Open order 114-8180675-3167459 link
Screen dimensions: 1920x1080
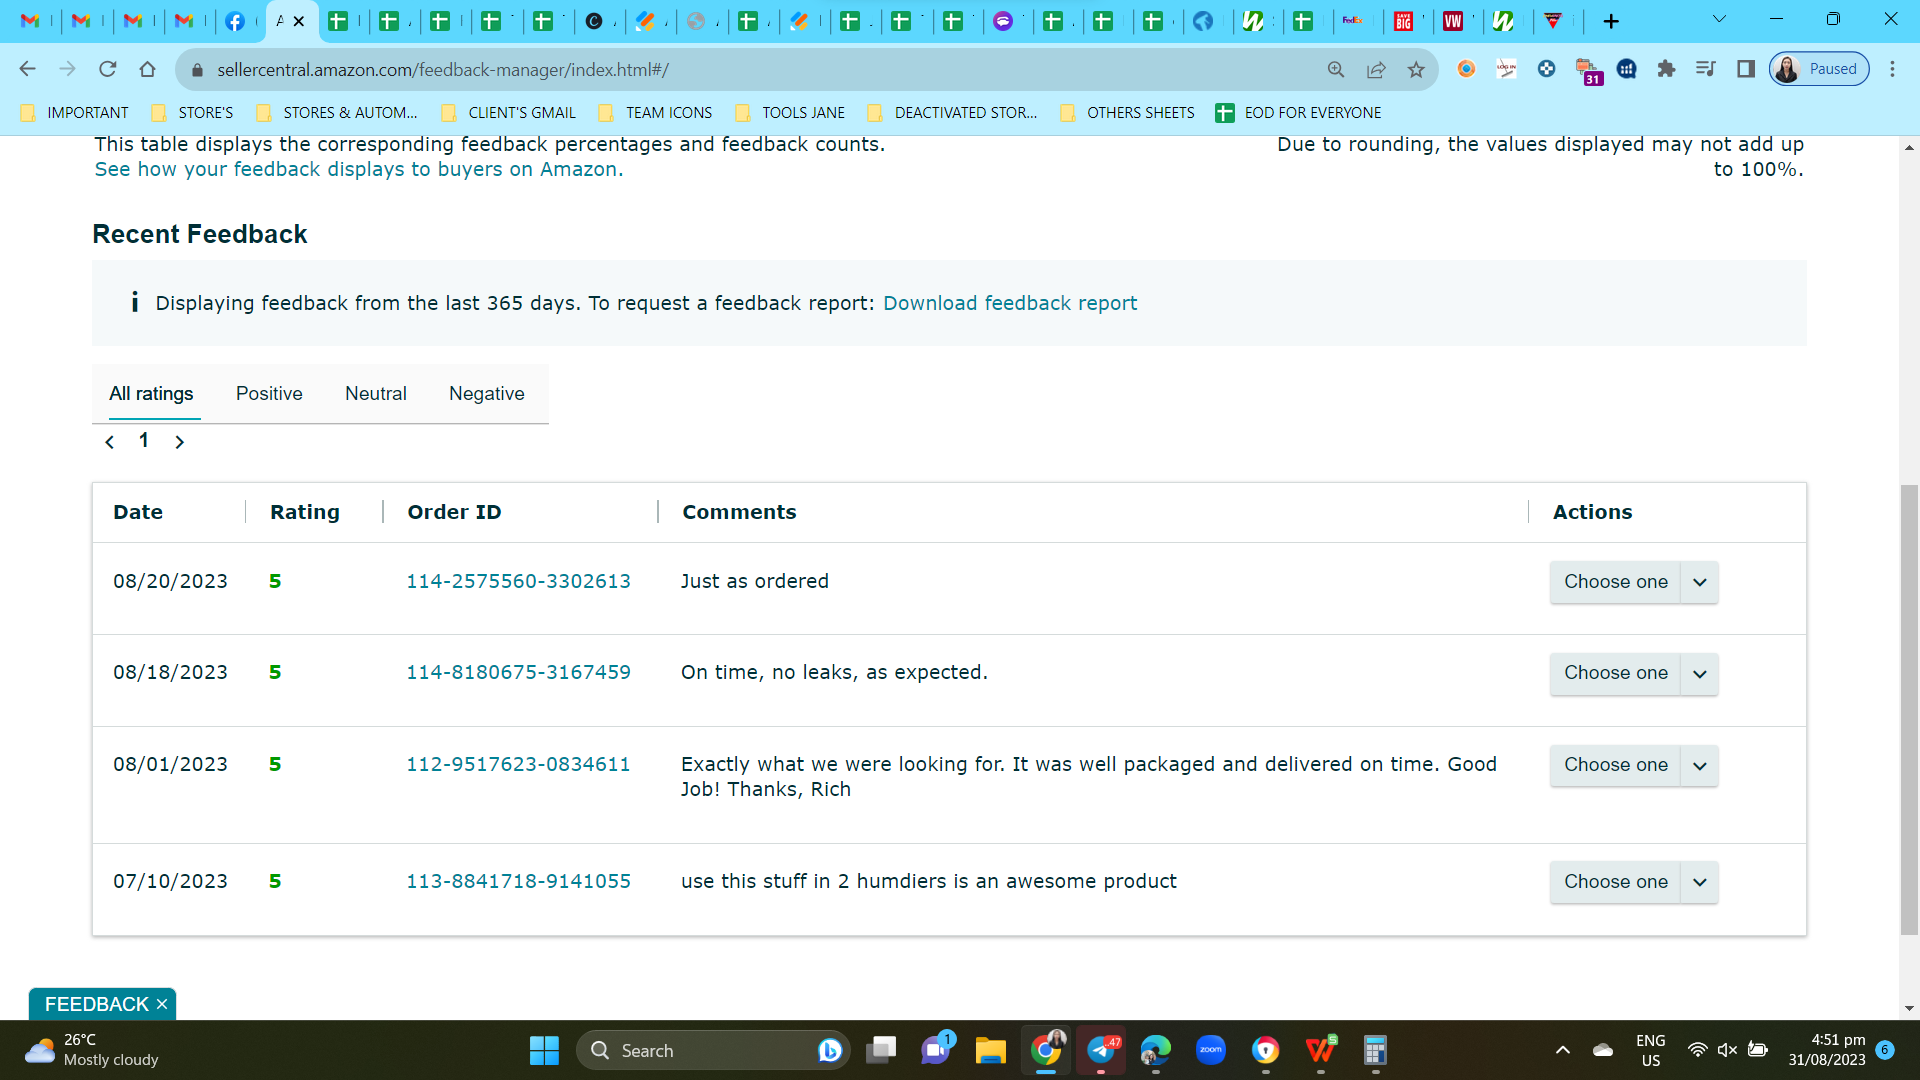click(518, 673)
